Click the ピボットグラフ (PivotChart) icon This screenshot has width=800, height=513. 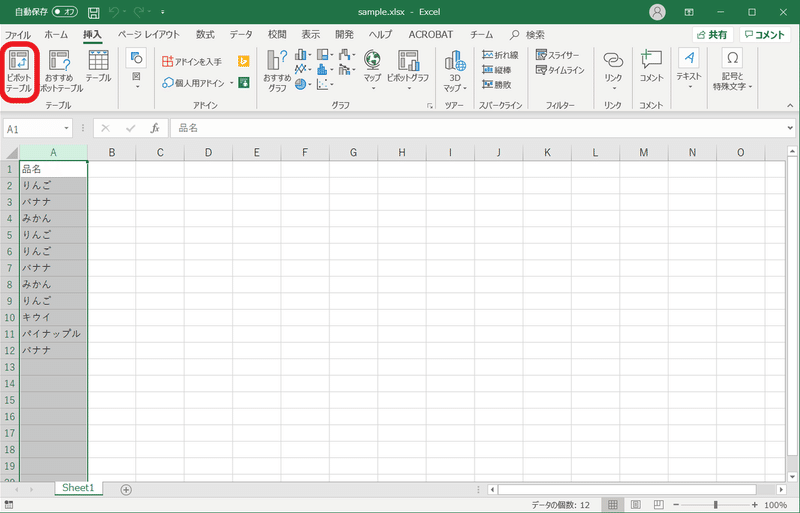coord(408,60)
